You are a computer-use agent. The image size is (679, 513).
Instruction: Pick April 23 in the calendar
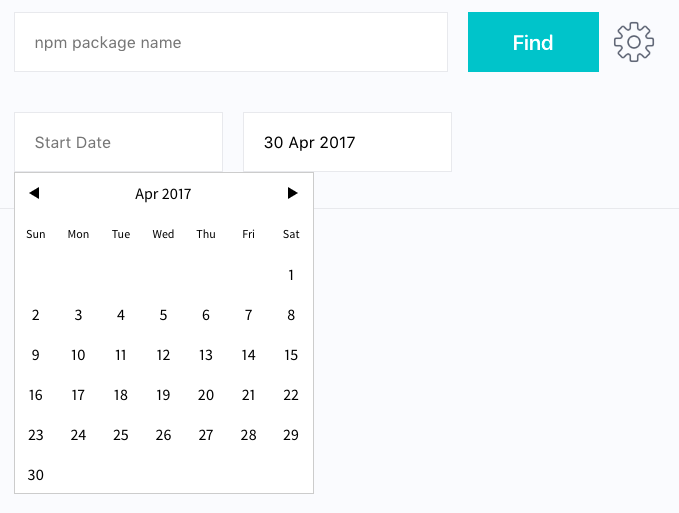[36, 435]
